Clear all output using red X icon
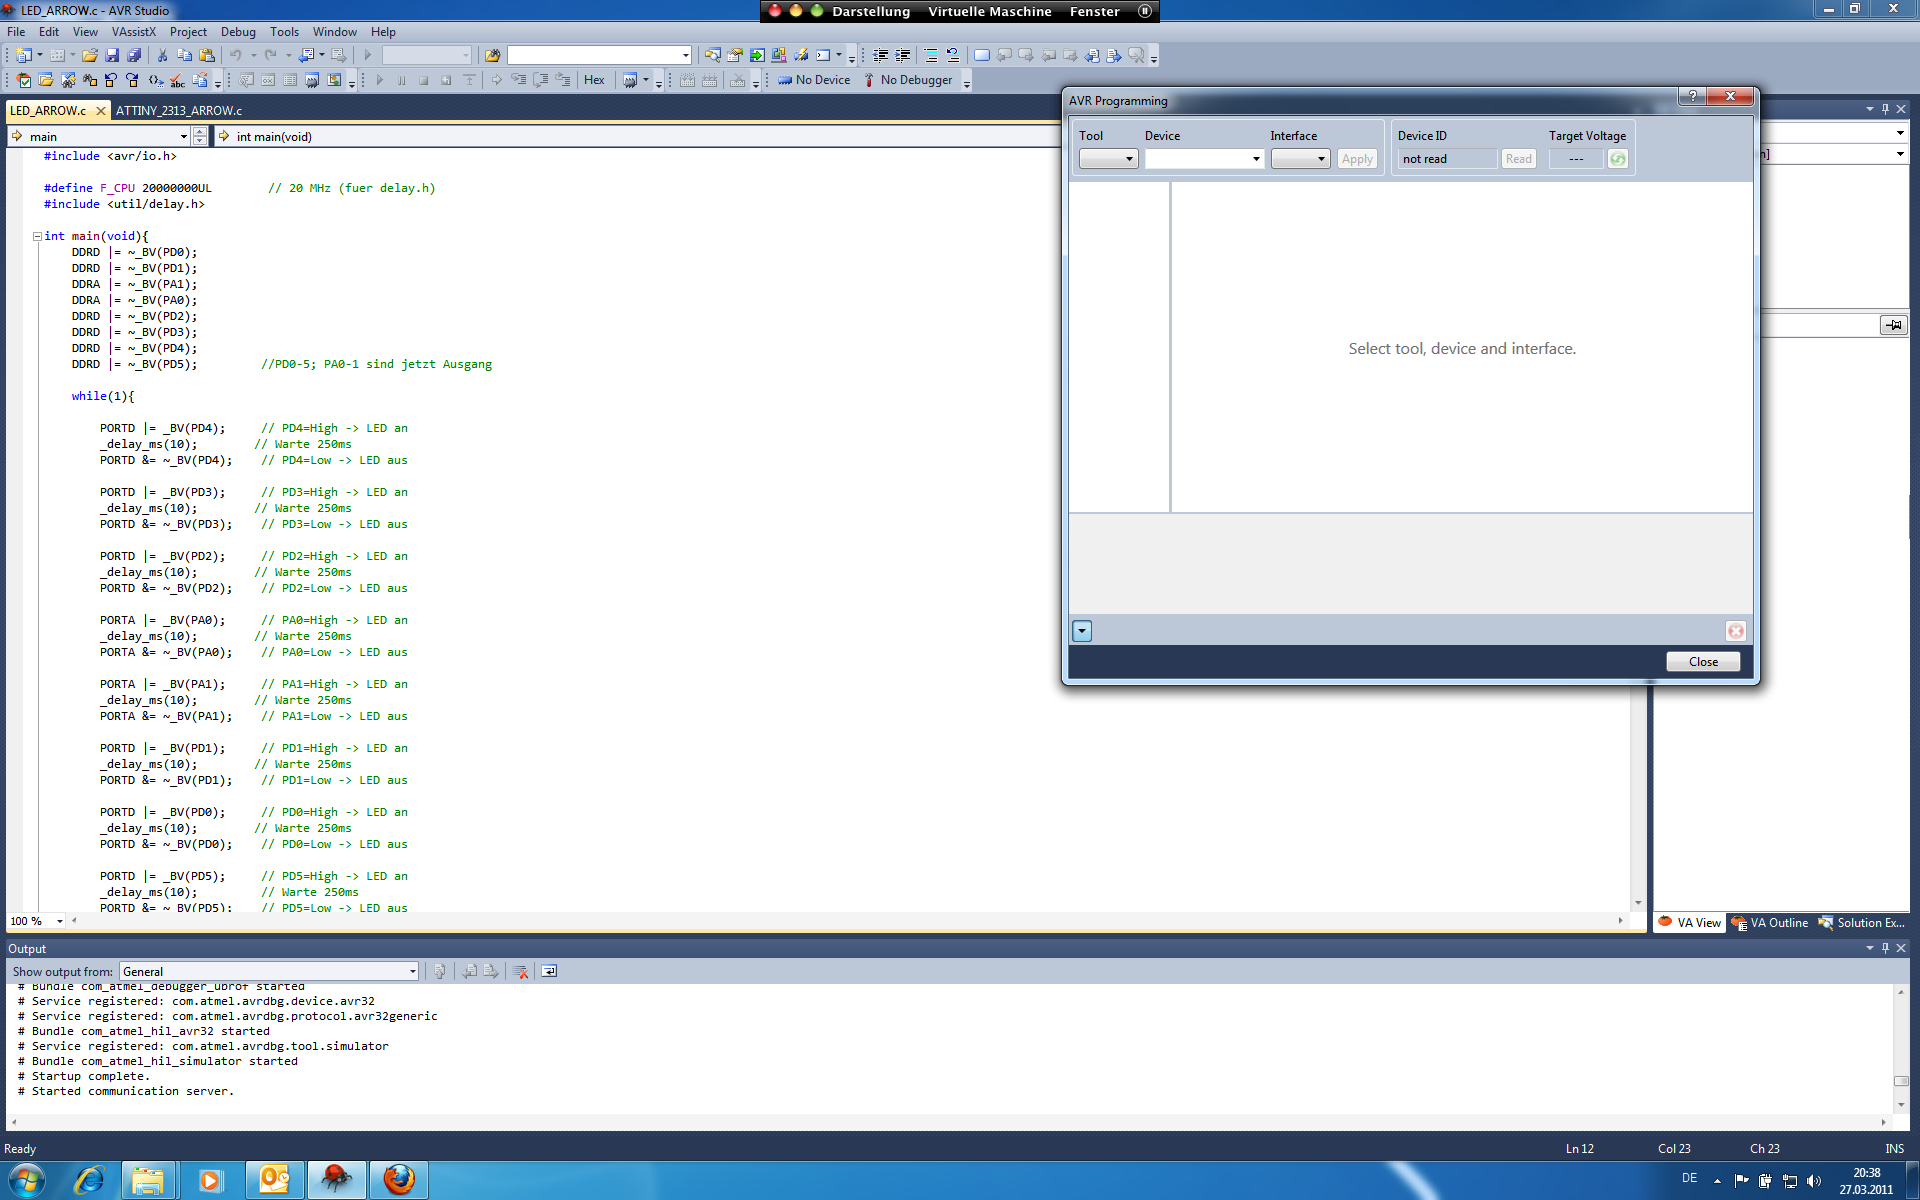 (x=521, y=971)
